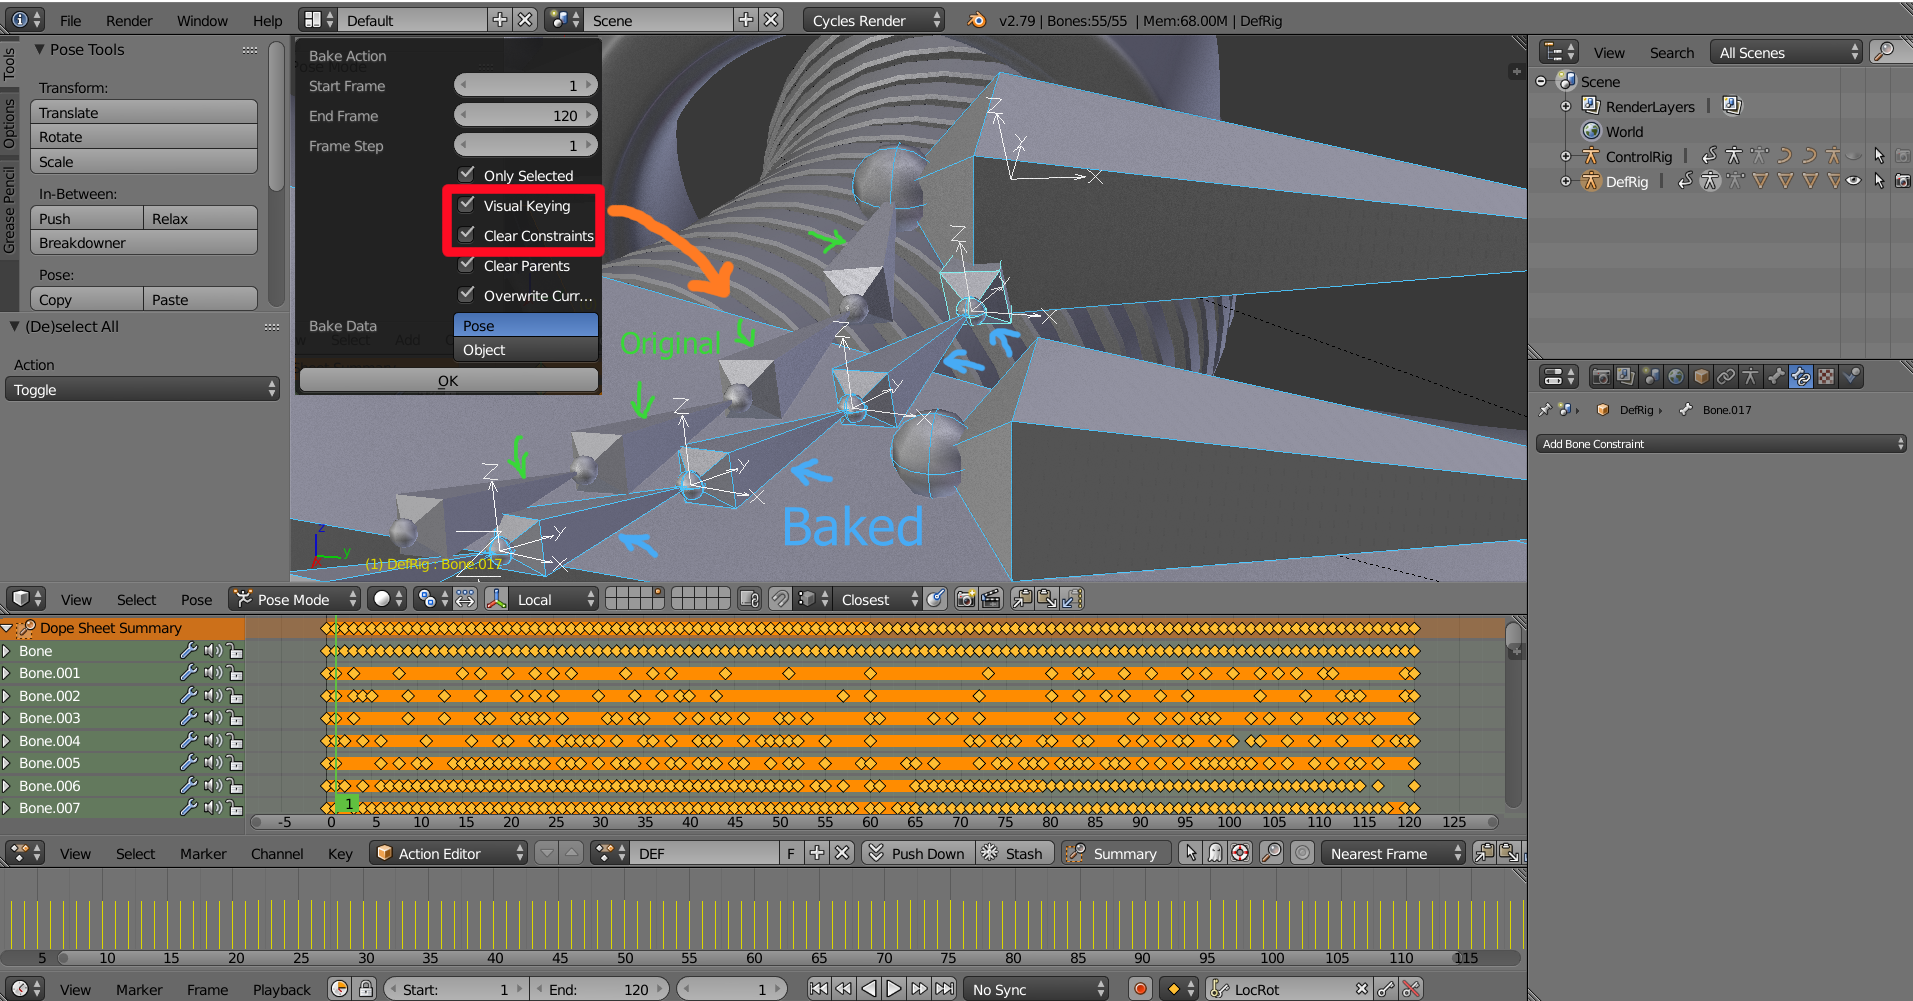Toggle the Only Selected checkbox

pyautogui.click(x=466, y=174)
